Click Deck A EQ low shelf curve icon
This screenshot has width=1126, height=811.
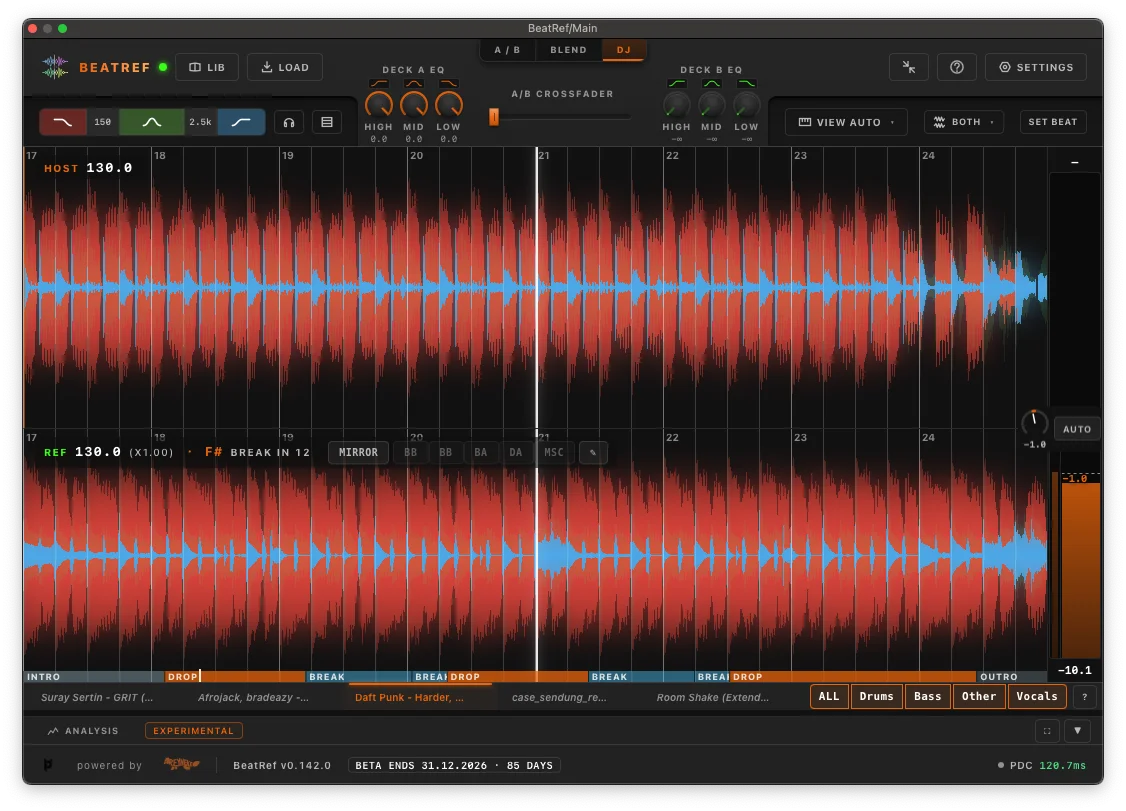(x=449, y=83)
